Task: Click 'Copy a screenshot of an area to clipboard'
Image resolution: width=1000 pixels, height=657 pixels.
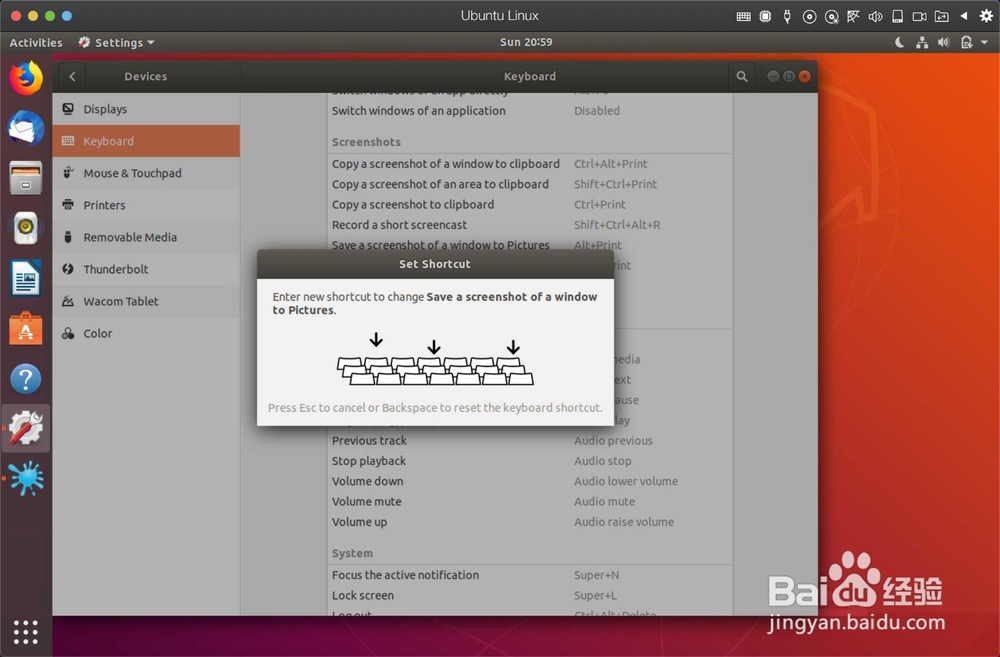Action: pos(530,184)
